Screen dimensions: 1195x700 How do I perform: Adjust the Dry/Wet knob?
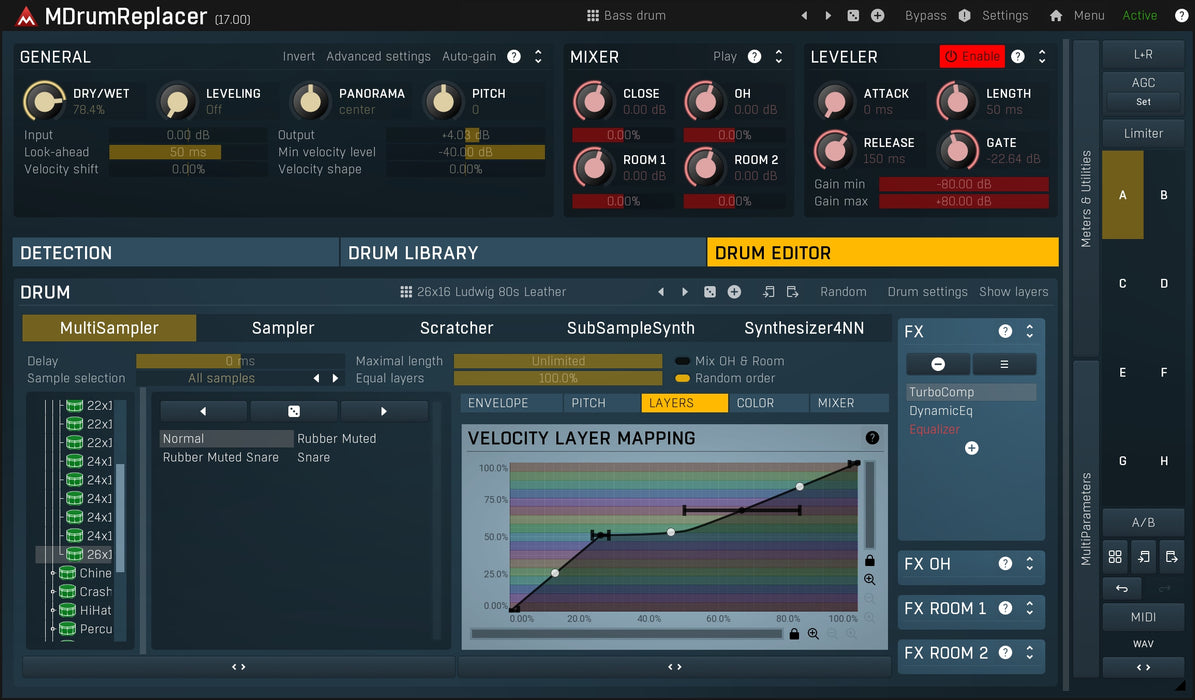click(42, 100)
